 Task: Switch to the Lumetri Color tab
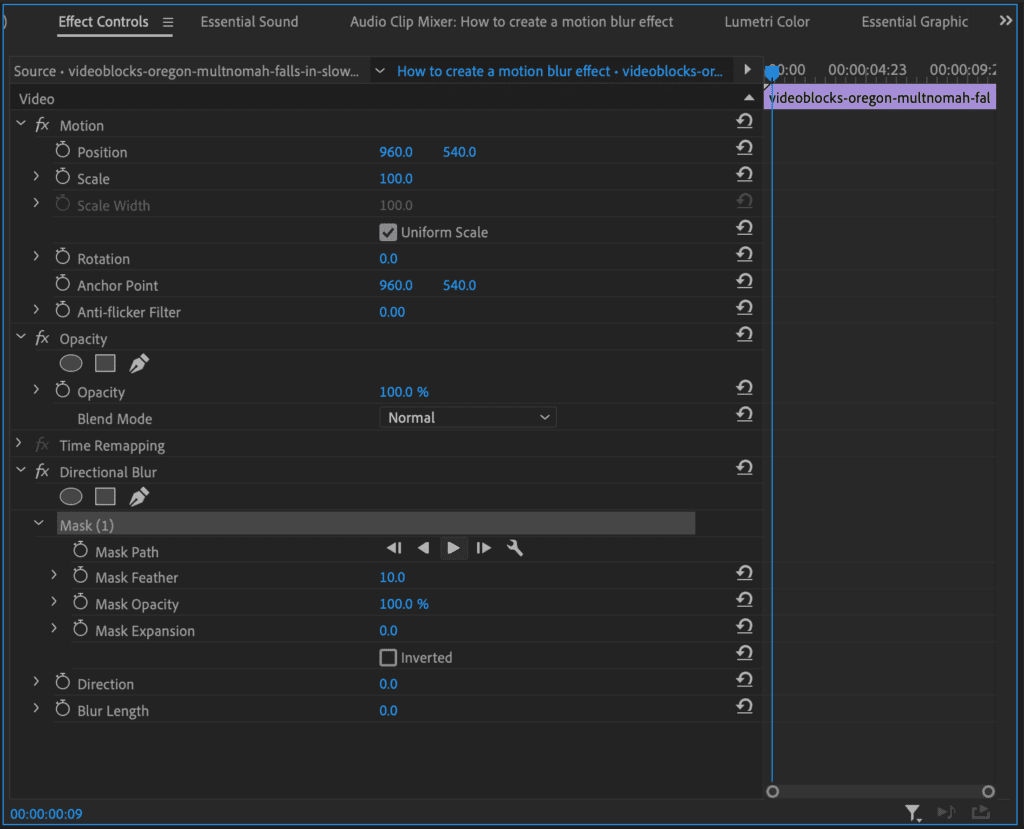tap(767, 22)
